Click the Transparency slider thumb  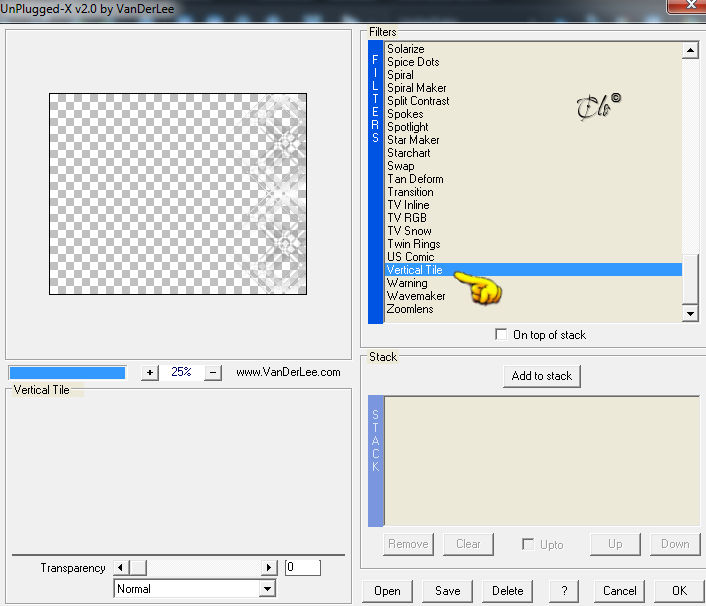(x=138, y=567)
